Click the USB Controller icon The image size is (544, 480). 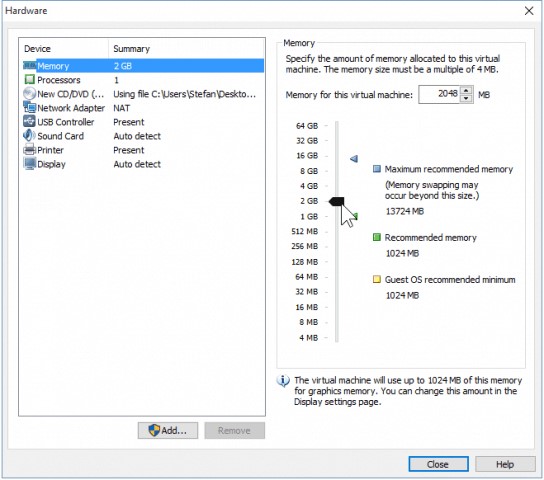pos(29,121)
